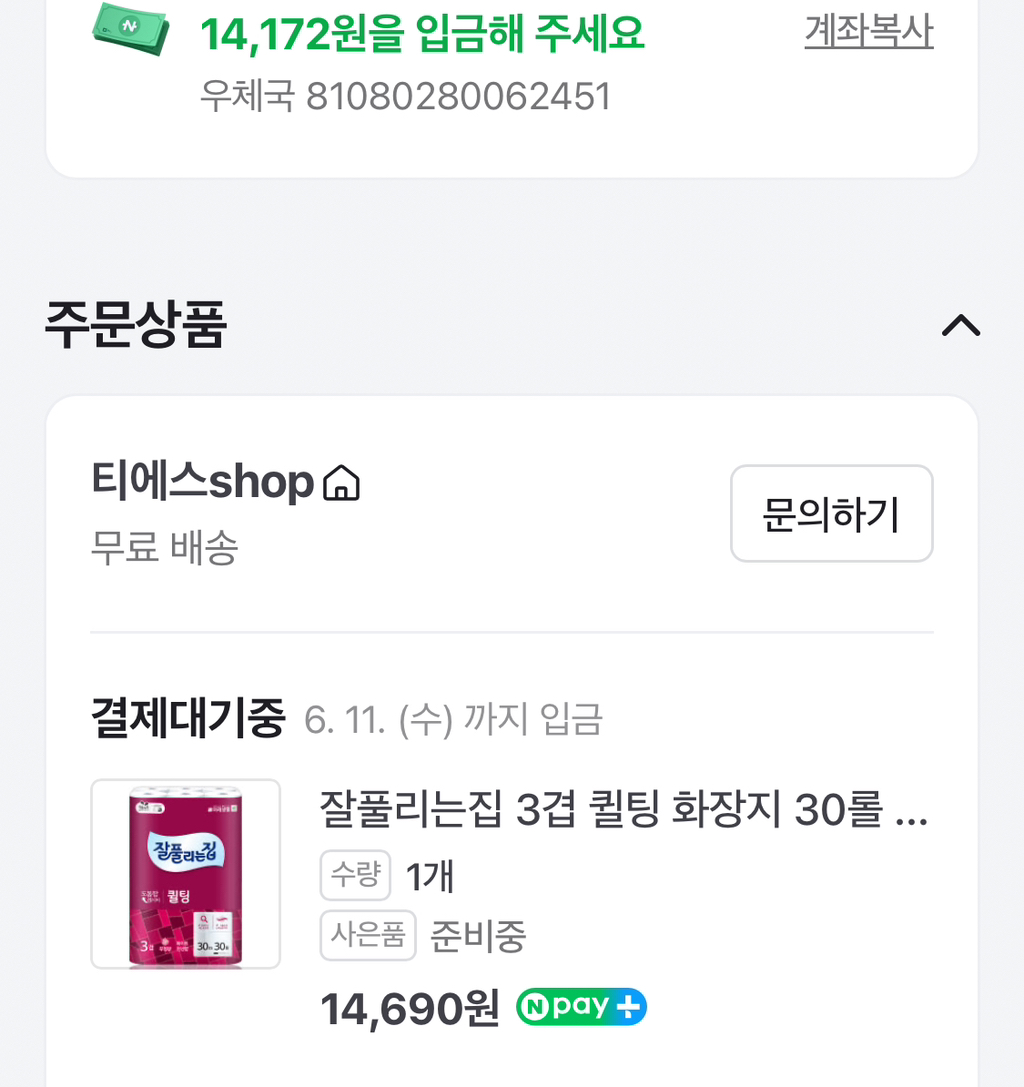The height and width of the screenshot is (1087, 1024).
Task: Collapse the 주문상품 section chevron
Action: point(961,326)
